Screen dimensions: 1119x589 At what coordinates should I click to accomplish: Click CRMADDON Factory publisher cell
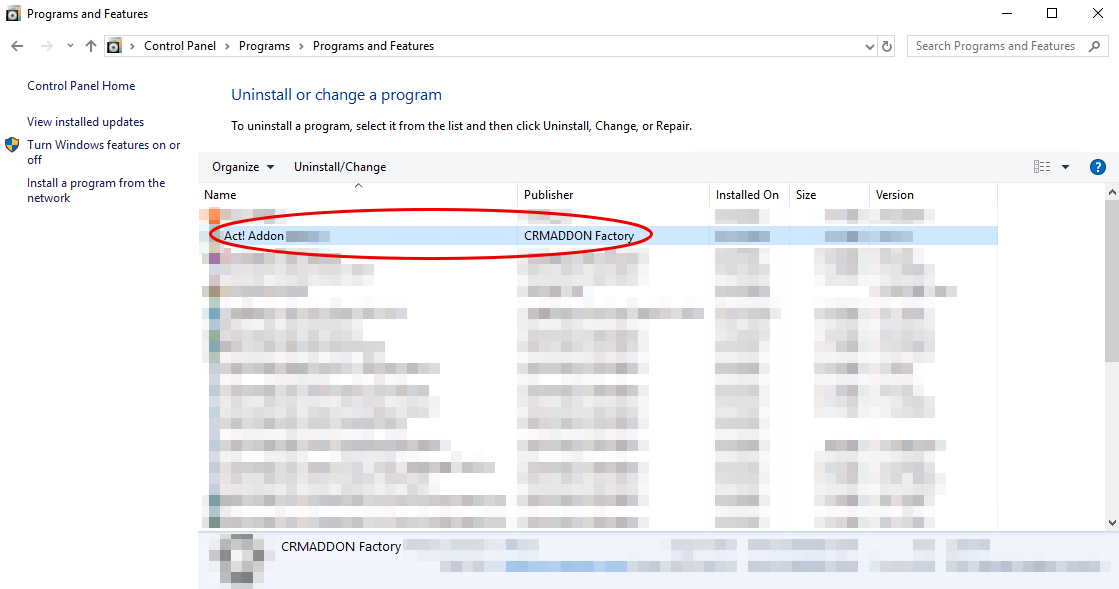(x=579, y=236)
